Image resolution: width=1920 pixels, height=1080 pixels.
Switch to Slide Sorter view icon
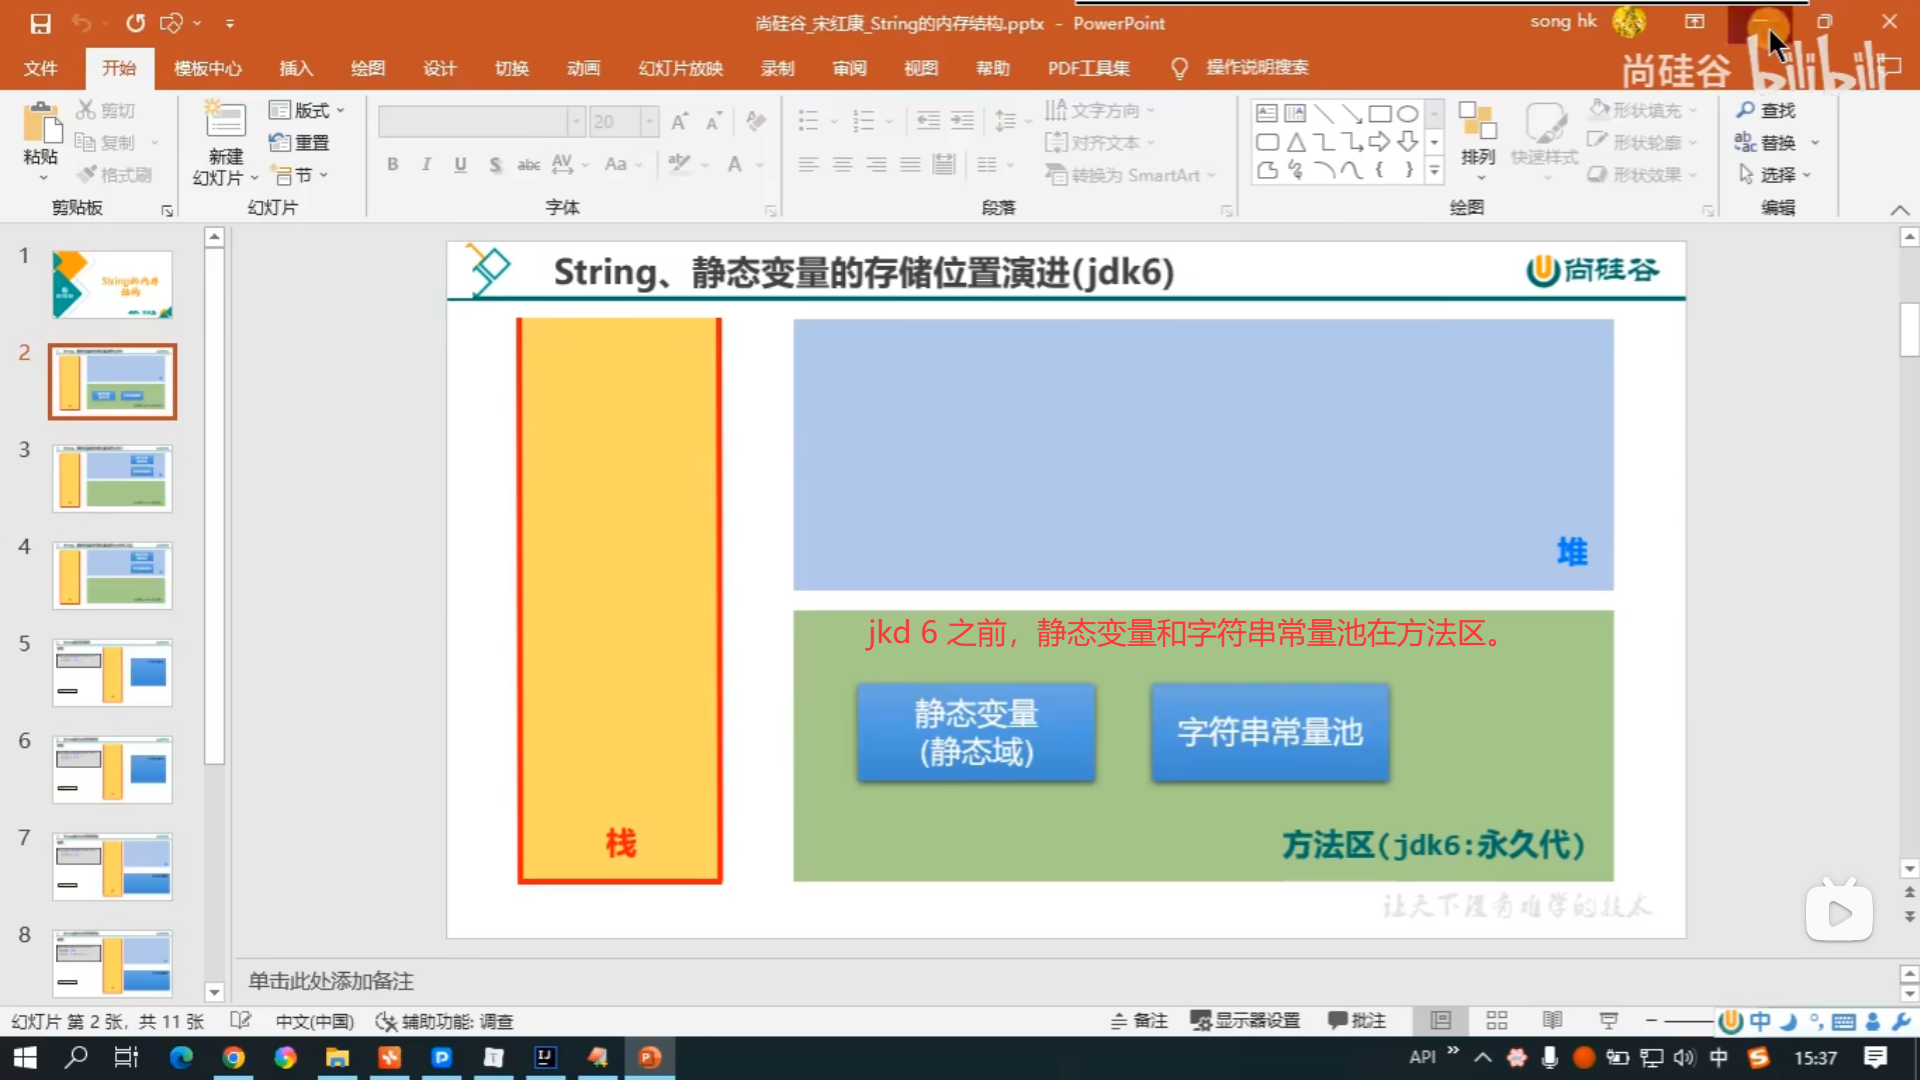[1496, 1020]
